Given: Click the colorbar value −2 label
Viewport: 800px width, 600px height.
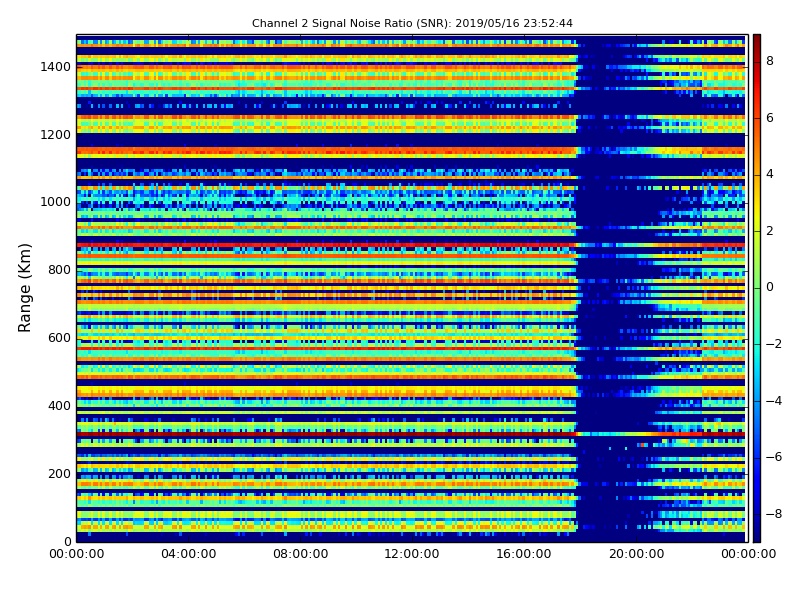Looking at the screenshot, I should pos(774,344).
